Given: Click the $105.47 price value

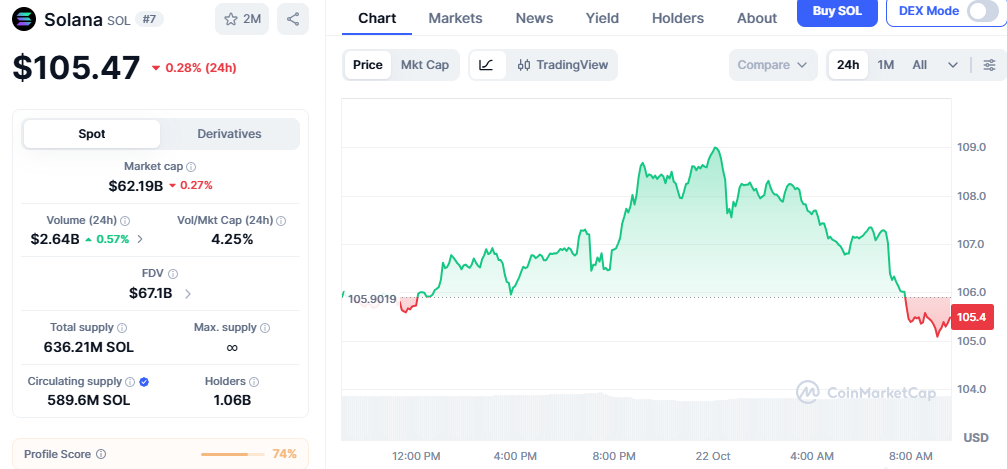Looking at the screenshot, I should coord(76,67).
